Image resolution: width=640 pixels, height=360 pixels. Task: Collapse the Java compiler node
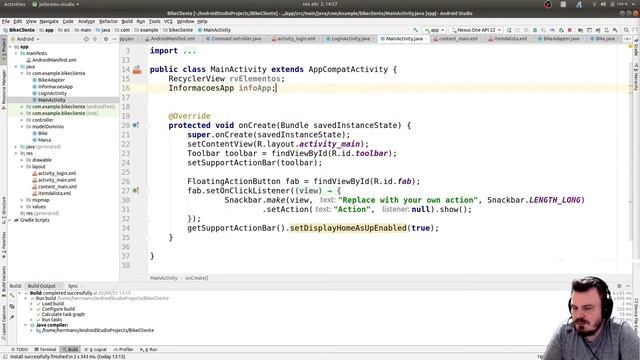click(26, 325)
